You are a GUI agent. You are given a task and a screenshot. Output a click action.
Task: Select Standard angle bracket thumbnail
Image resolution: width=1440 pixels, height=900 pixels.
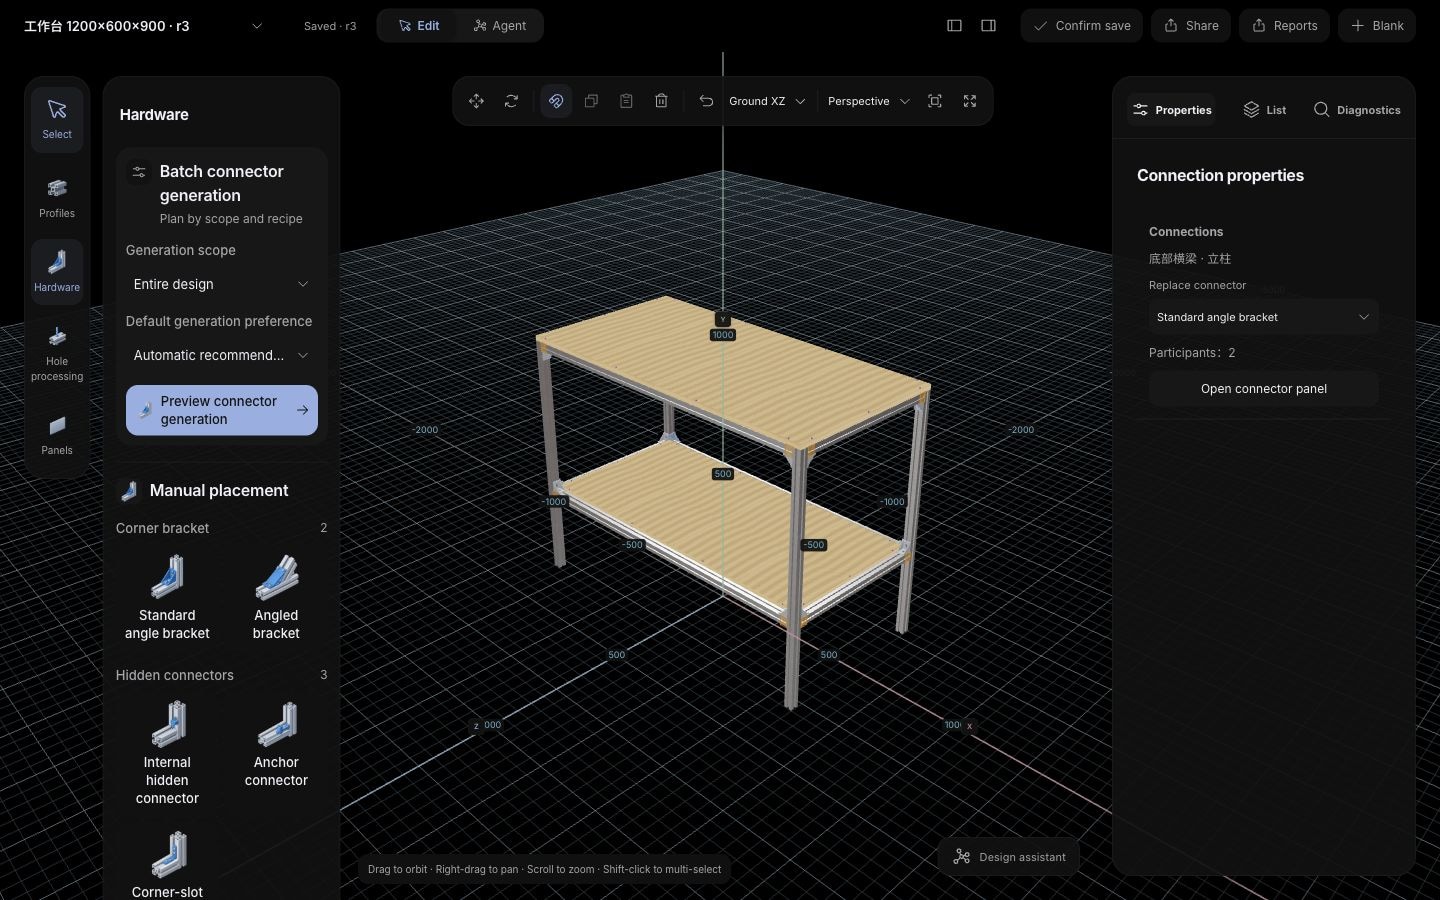[167, 598]
